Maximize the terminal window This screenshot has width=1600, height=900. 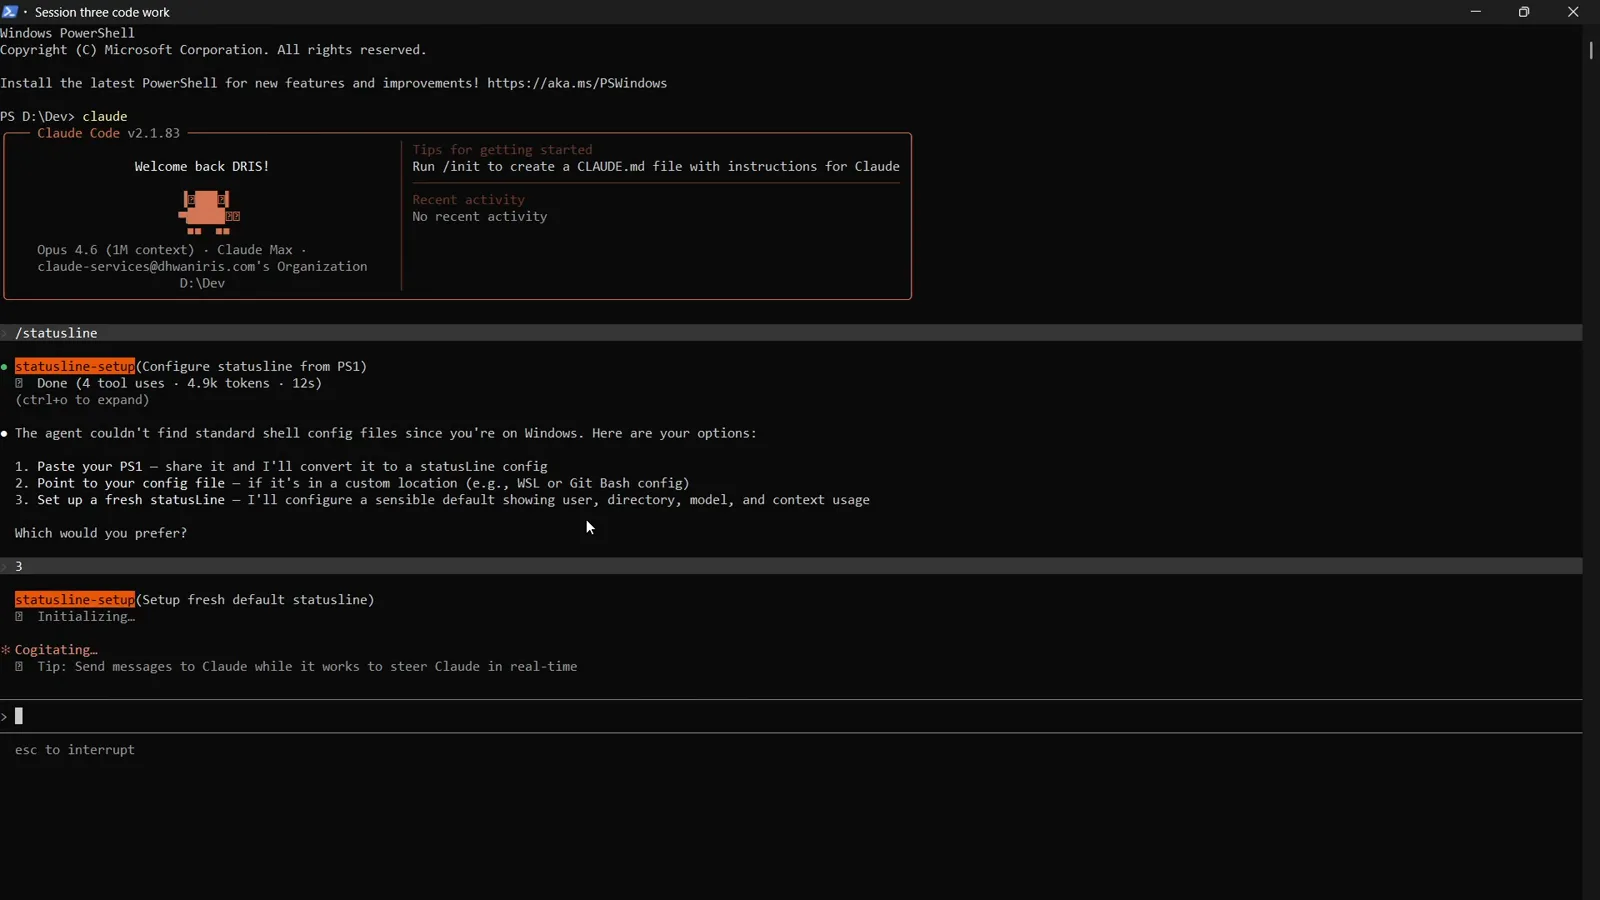(1524, 12)
